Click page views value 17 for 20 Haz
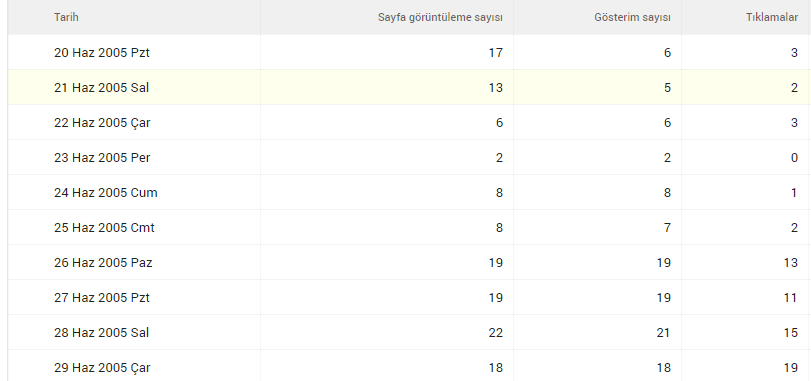The height and width of the screenshot is (381, 811). pos(495,52)
